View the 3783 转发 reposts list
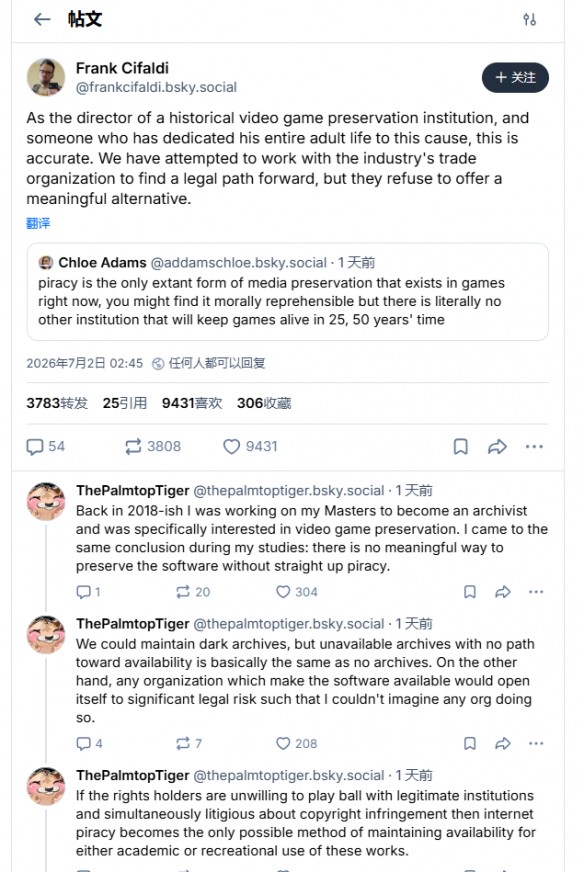The width and height of the screenshot is (584, 872). [57, 403]
